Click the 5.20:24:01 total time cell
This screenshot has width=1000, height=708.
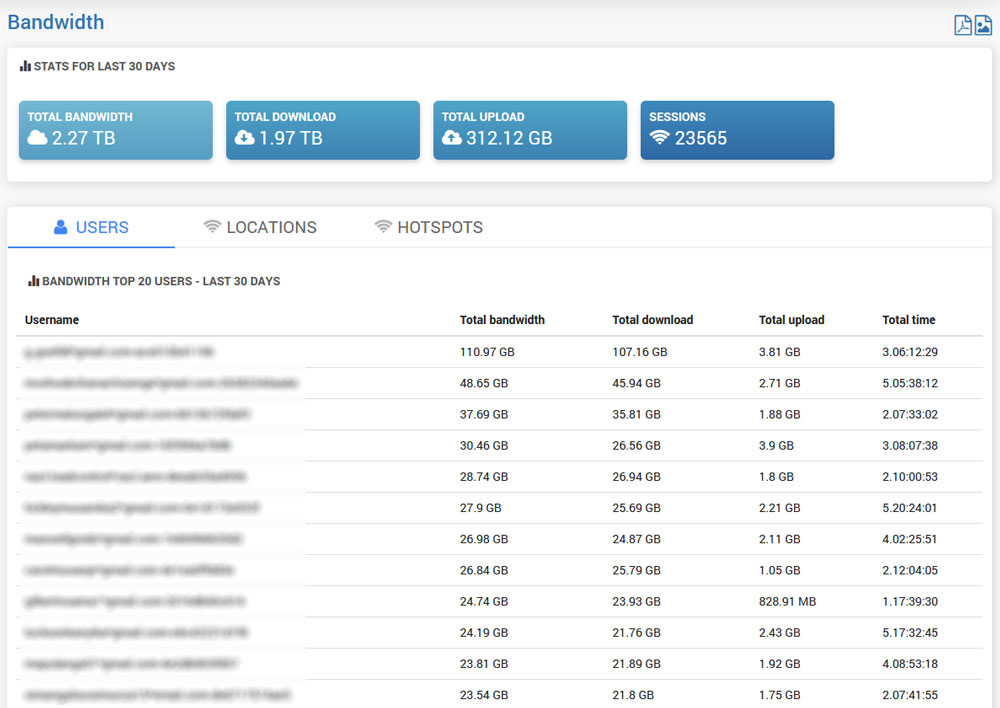(x=909, y=508)
